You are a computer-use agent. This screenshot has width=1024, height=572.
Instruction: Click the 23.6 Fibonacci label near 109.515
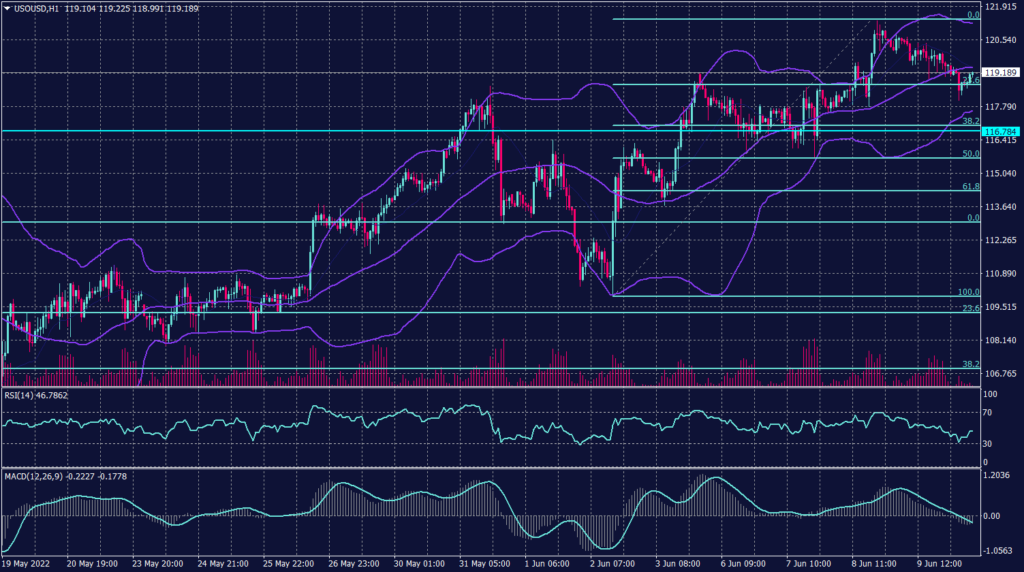pyautogui.click(x=969, y=309)
